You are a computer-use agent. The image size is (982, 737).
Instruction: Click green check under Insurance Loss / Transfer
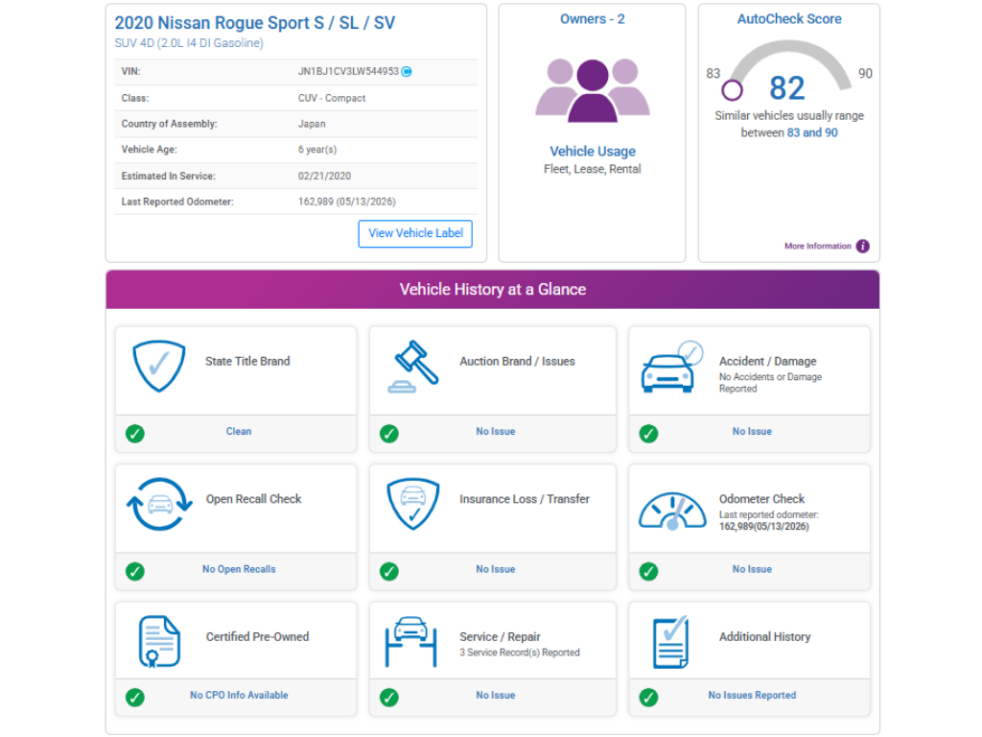(389, 571)
